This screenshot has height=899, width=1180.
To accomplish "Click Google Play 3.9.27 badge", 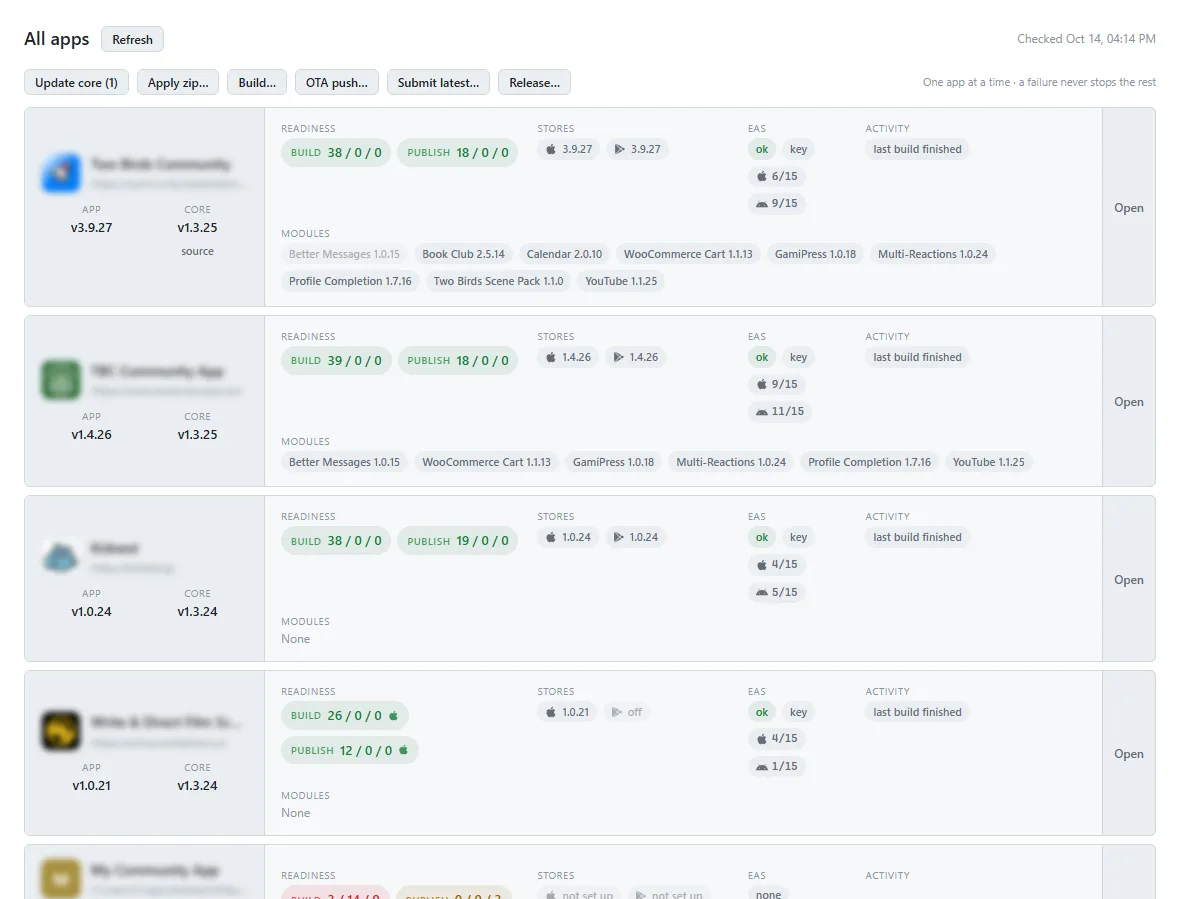I will point(637,149).
